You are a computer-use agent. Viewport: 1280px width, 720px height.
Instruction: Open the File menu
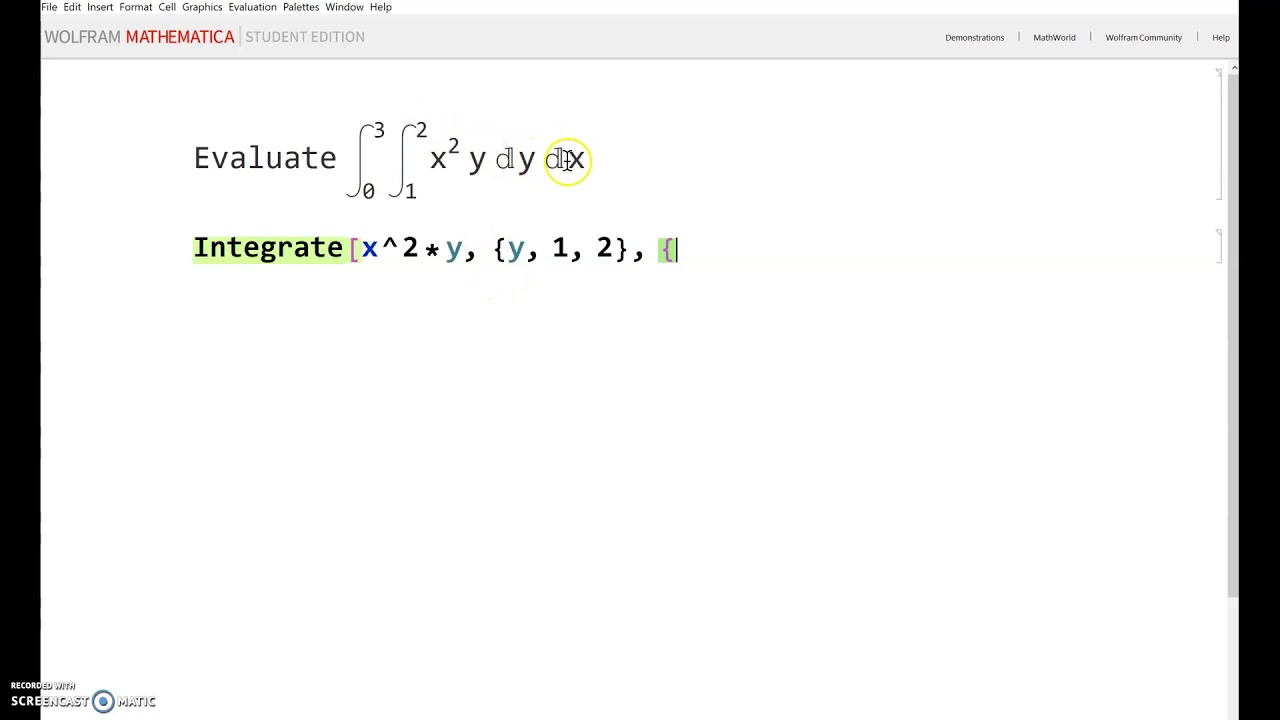tap(49, 7)
